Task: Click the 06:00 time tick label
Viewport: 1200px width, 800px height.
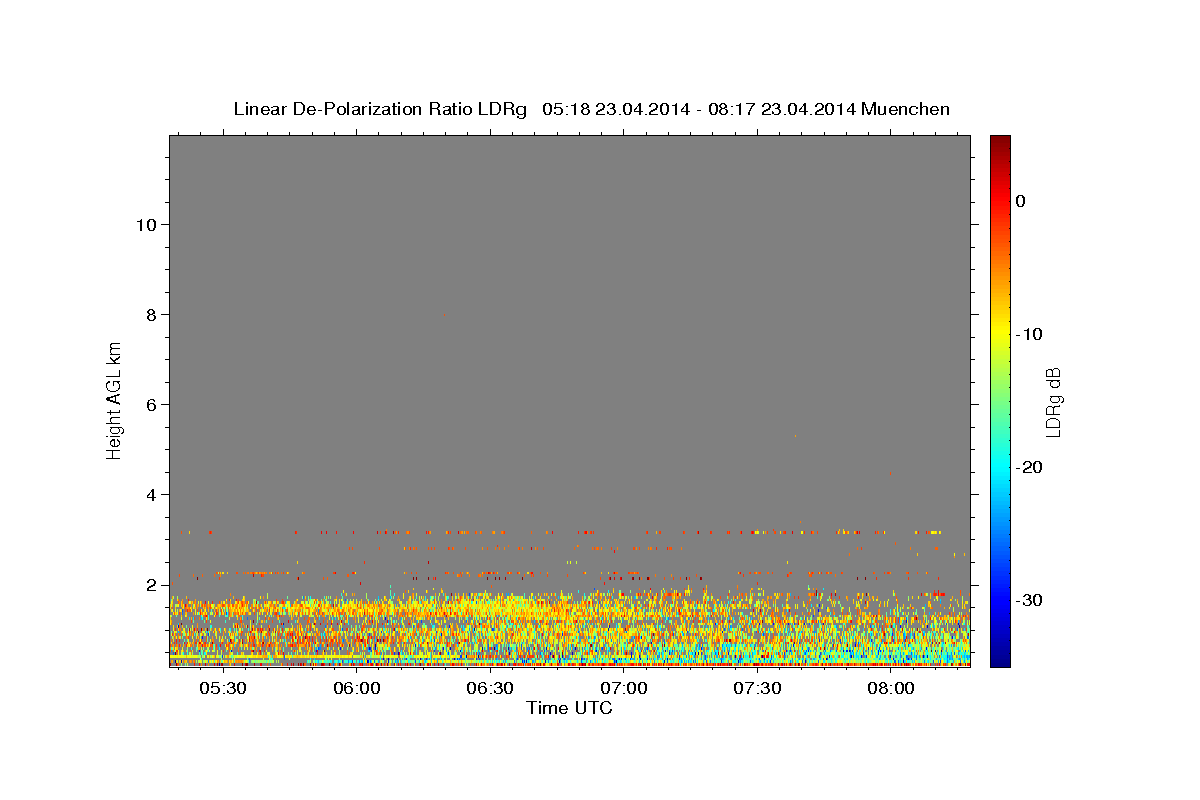Action: pos(357,689)
